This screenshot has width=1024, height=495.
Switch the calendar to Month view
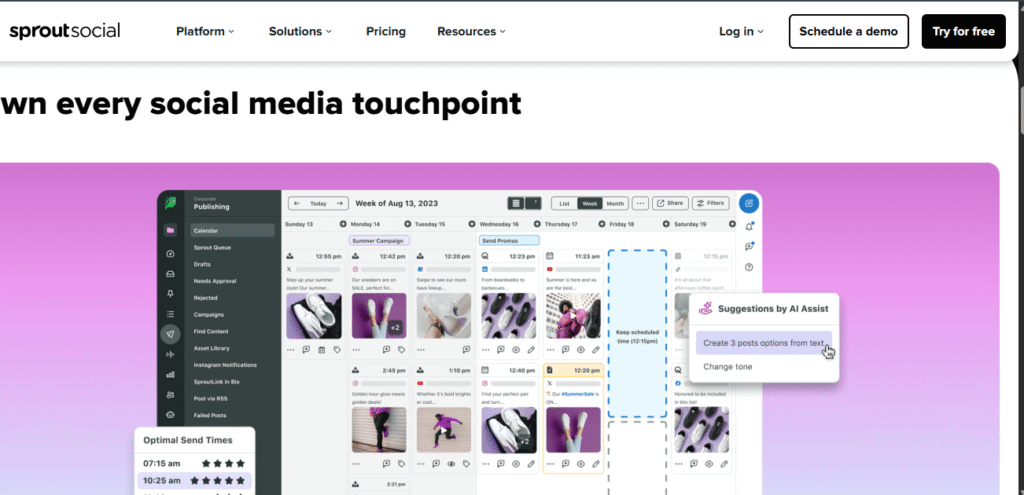click(x=615, y=204)
